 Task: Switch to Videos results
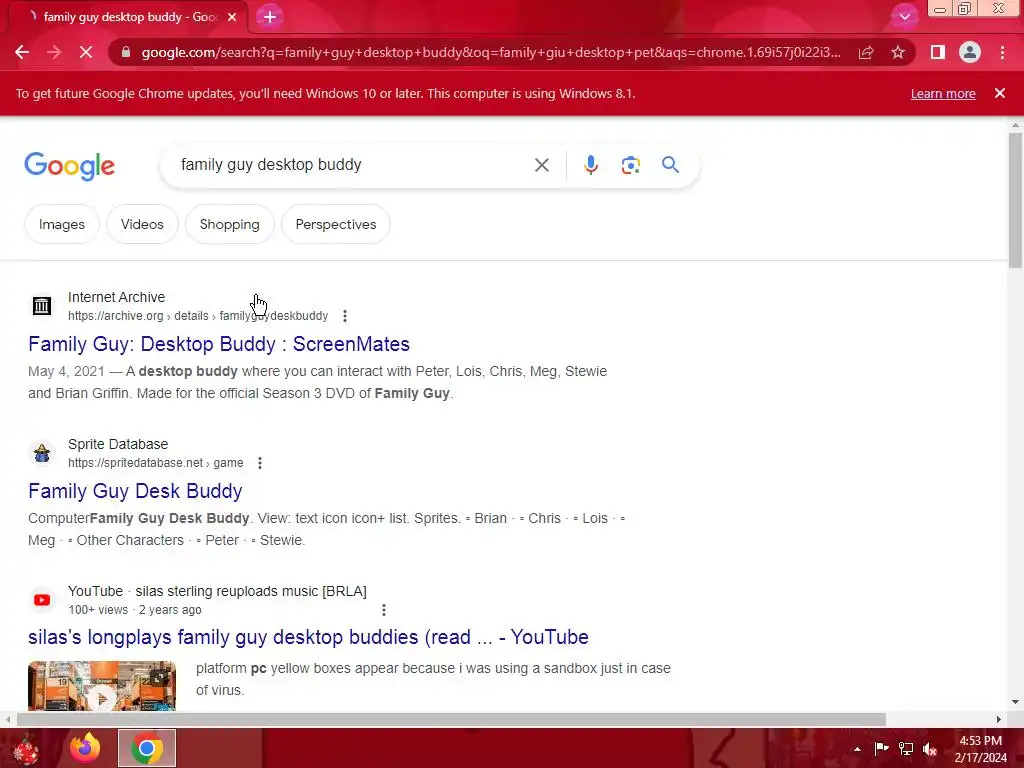(142, 224)
